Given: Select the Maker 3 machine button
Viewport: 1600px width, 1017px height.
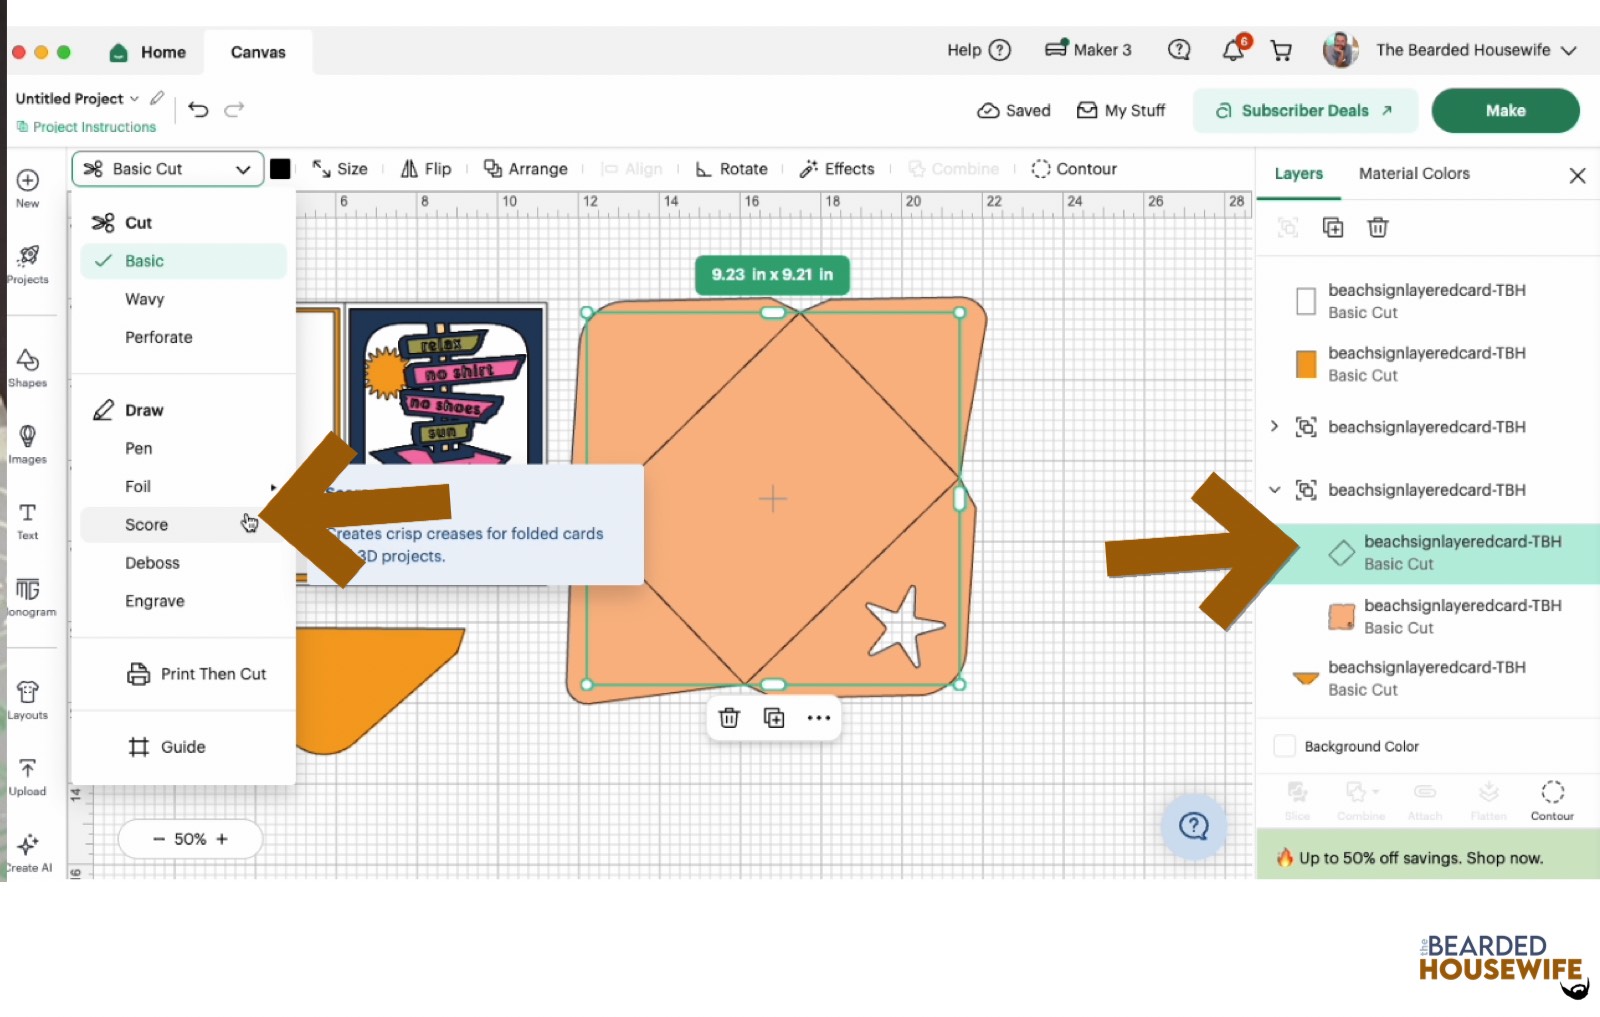Looking at the screenshot, I should 1088,50.
